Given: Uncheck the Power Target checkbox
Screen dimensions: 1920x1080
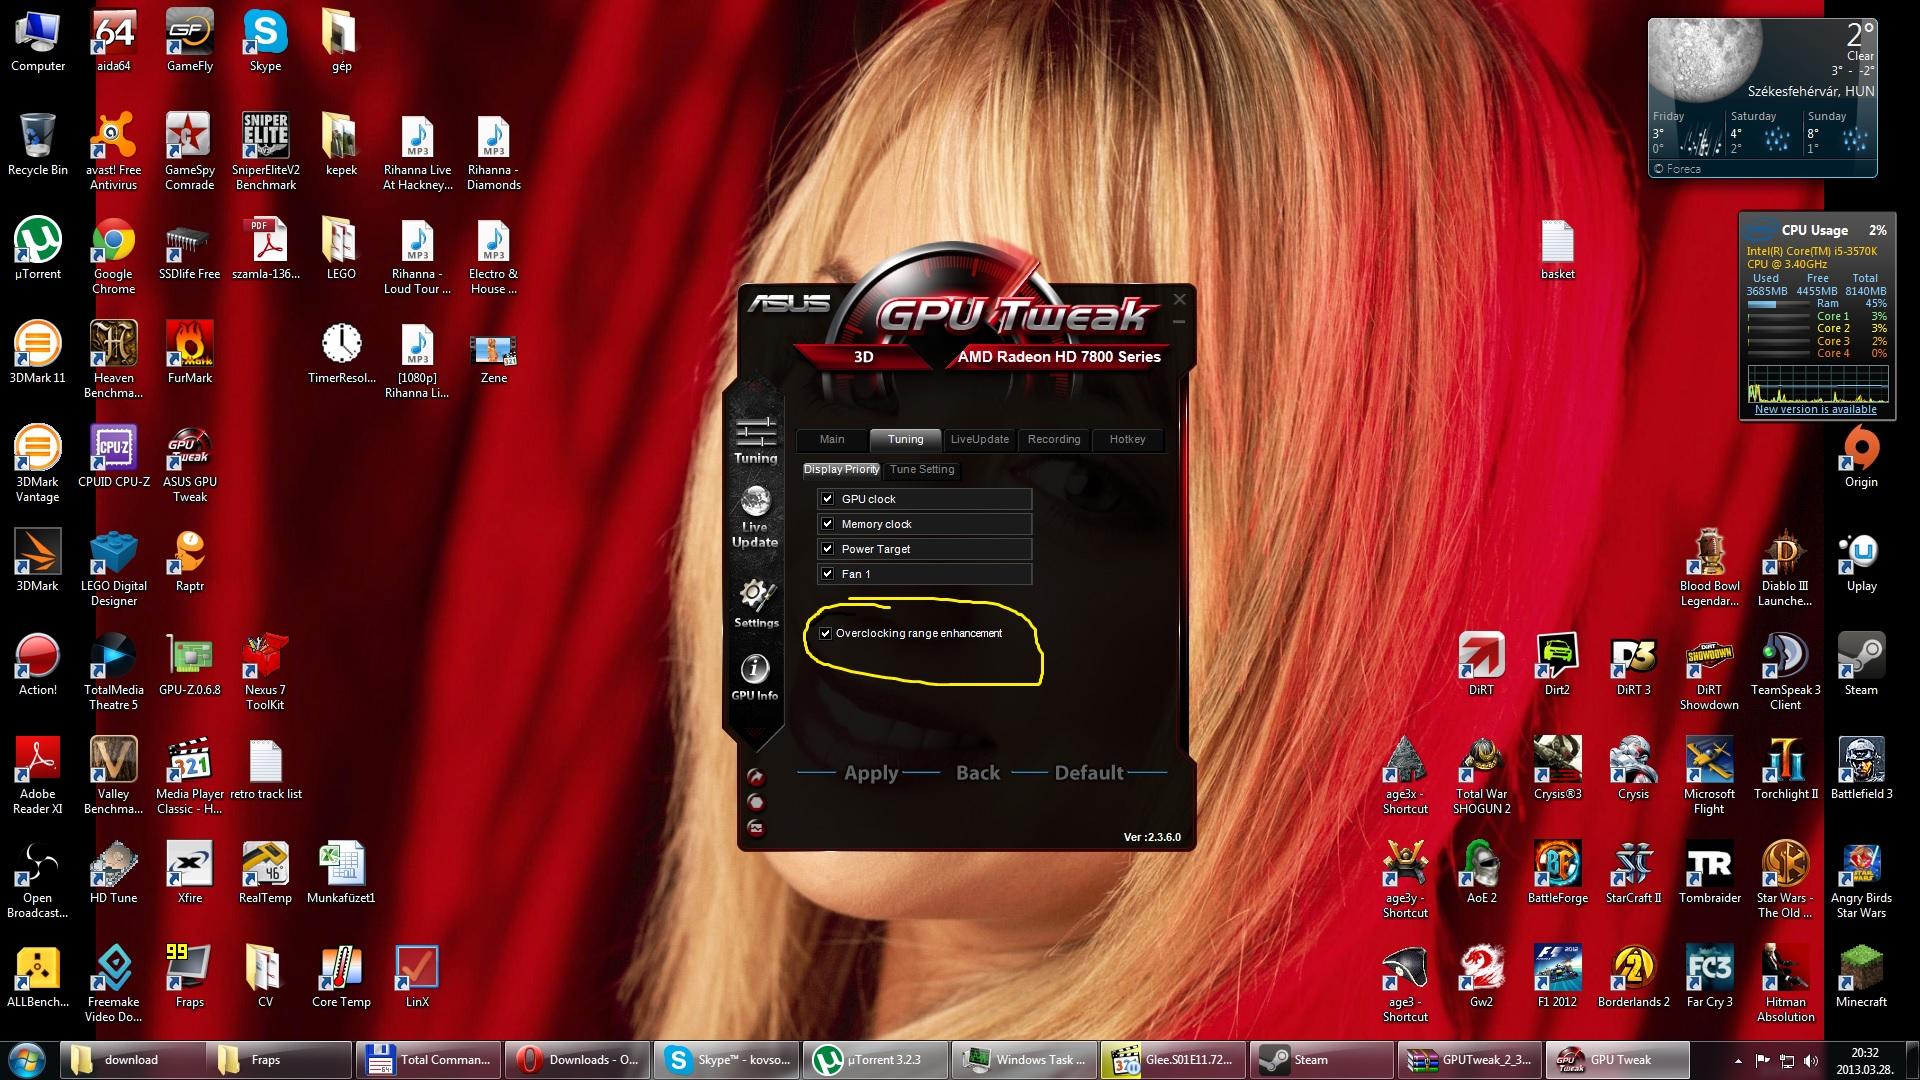Looking at the screenshot, I should tap(827, 548).
